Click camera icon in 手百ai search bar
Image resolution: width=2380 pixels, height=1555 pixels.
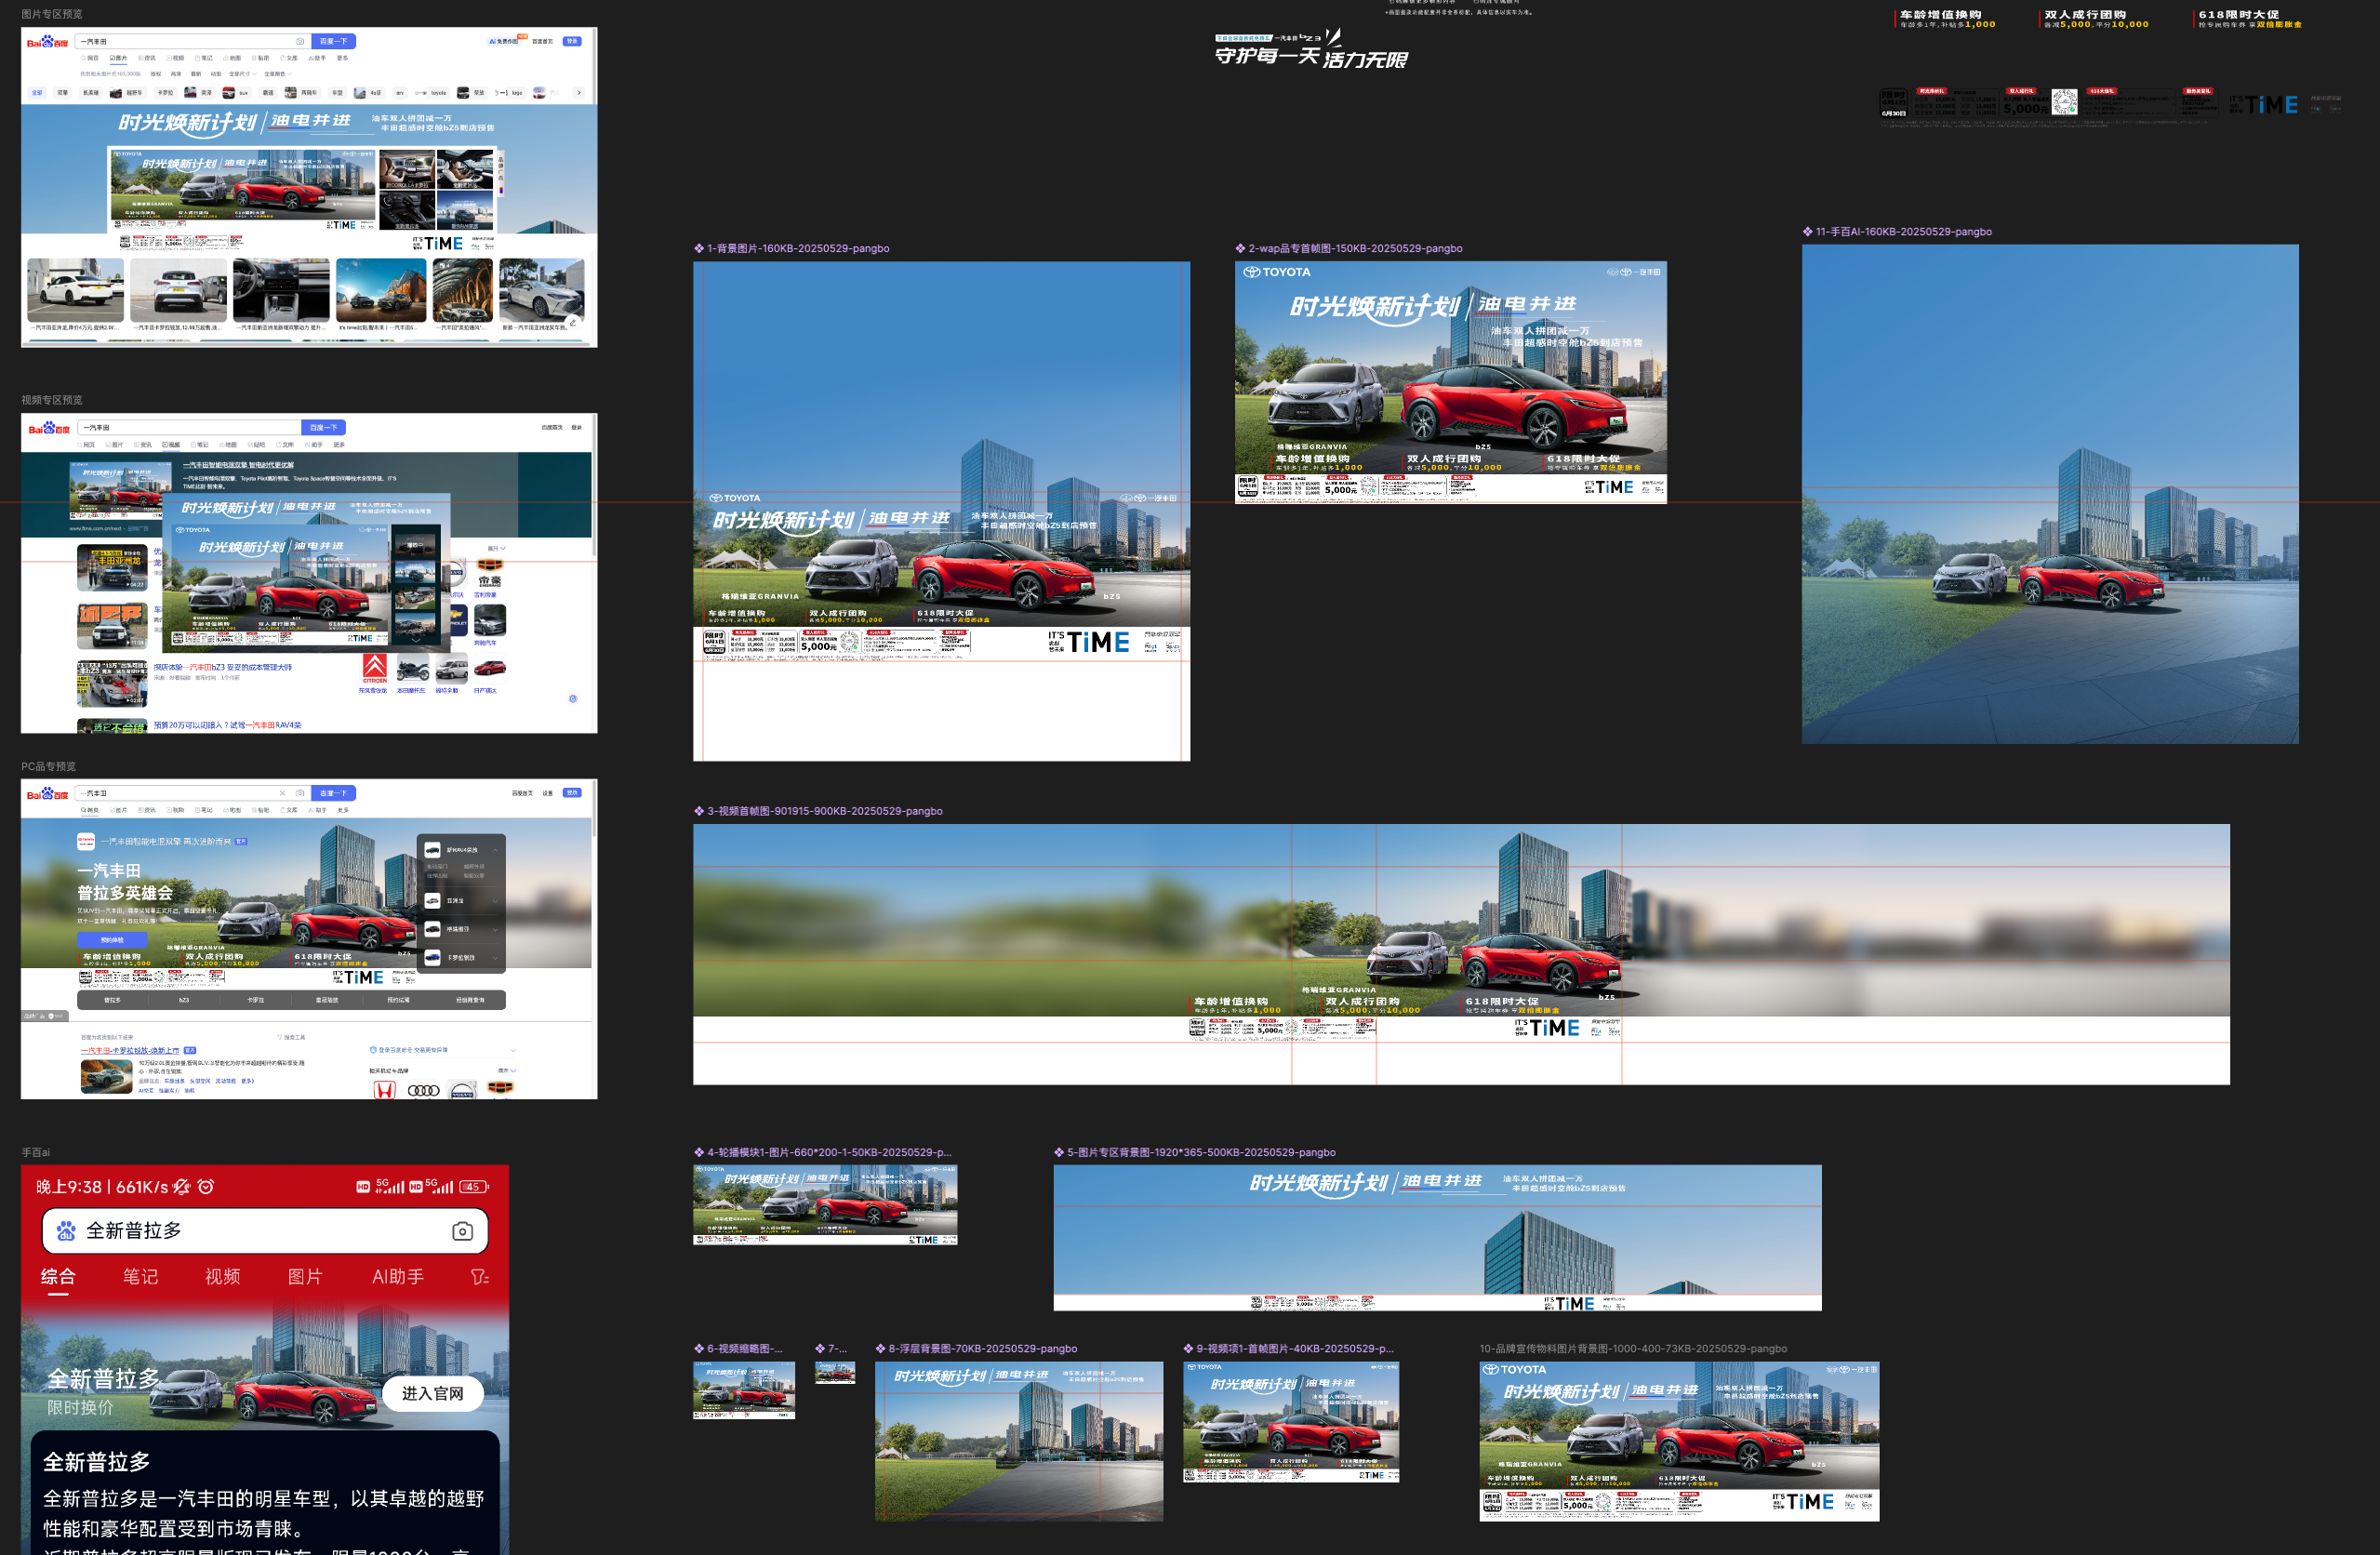[462, 1231]
